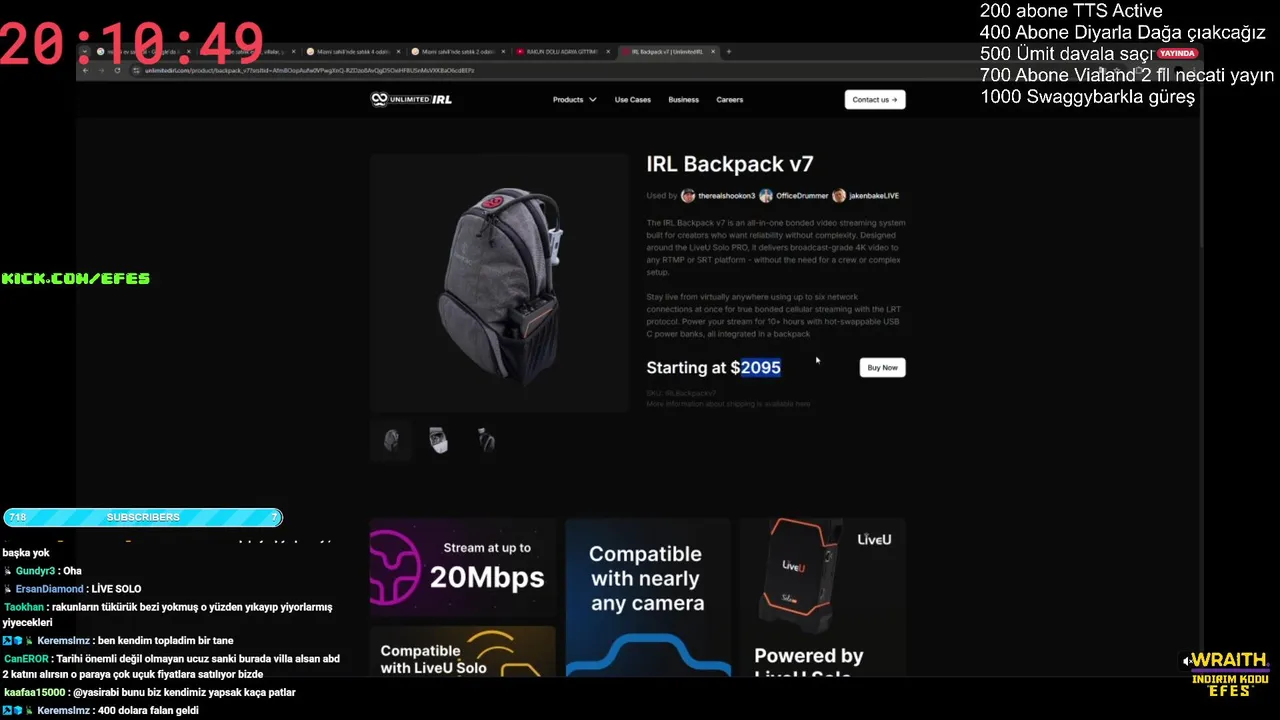The image size is (1280, 720).
Task: Open the Business menu item
Action: 683,100
